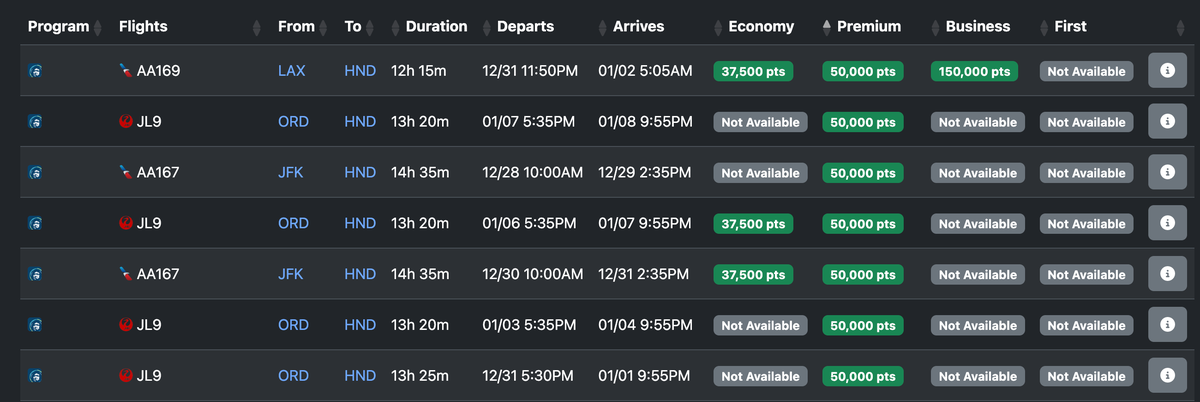Click Japan Airlines logo on JL9 01/07 row
The width and height of the screenshot is (1200, 402).
click(125, 122)
